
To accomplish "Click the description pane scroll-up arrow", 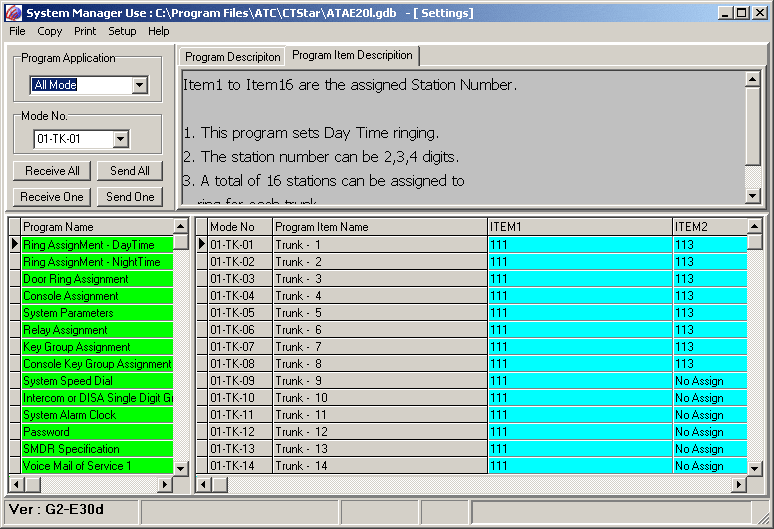I will pos(752,79).
